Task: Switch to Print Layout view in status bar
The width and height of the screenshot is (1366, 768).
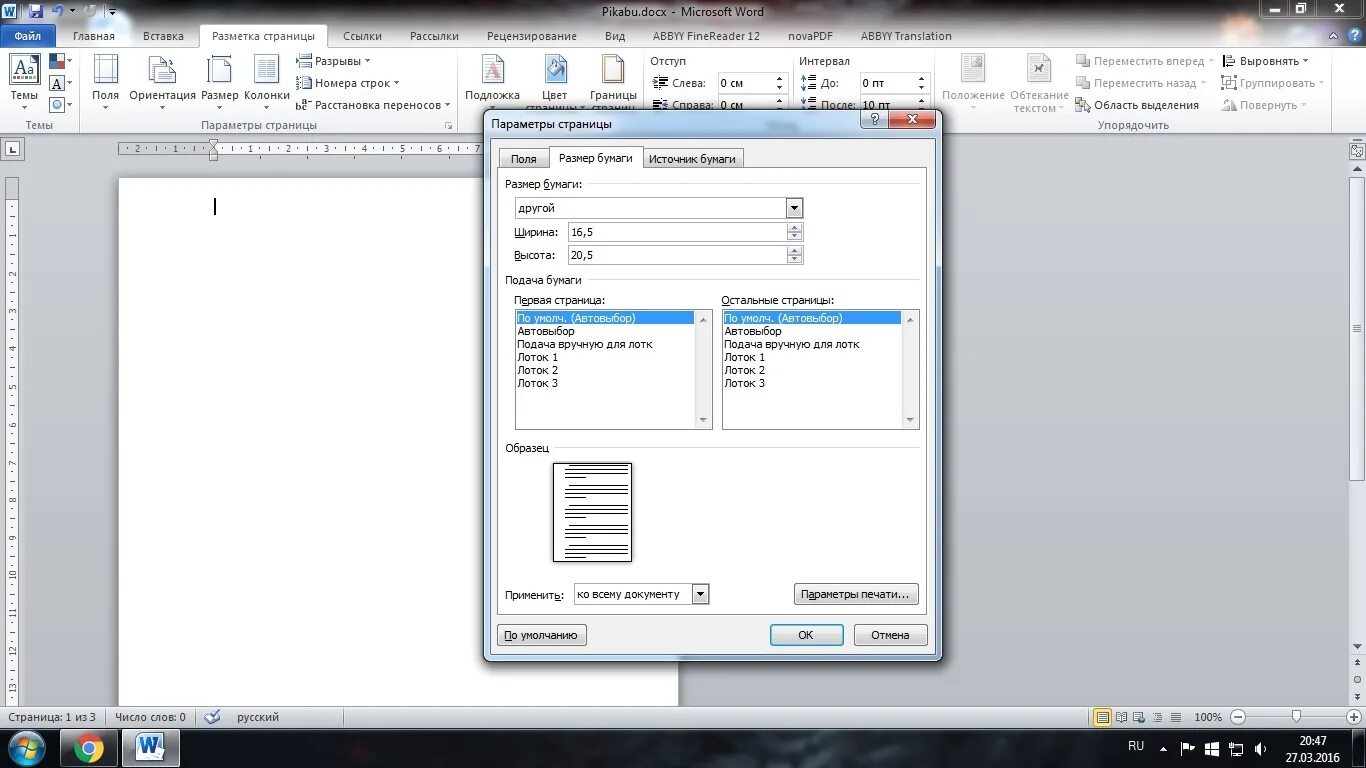Action: pyautogui.click(x=1102, y=717)
